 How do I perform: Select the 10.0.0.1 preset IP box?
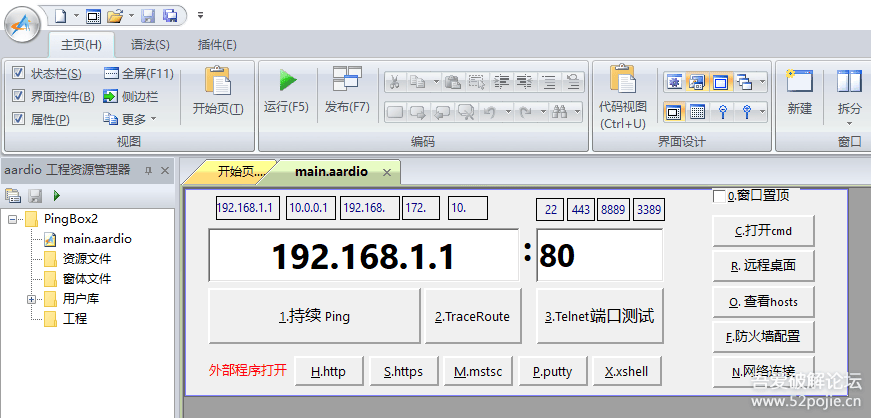[x=311, y=208]
